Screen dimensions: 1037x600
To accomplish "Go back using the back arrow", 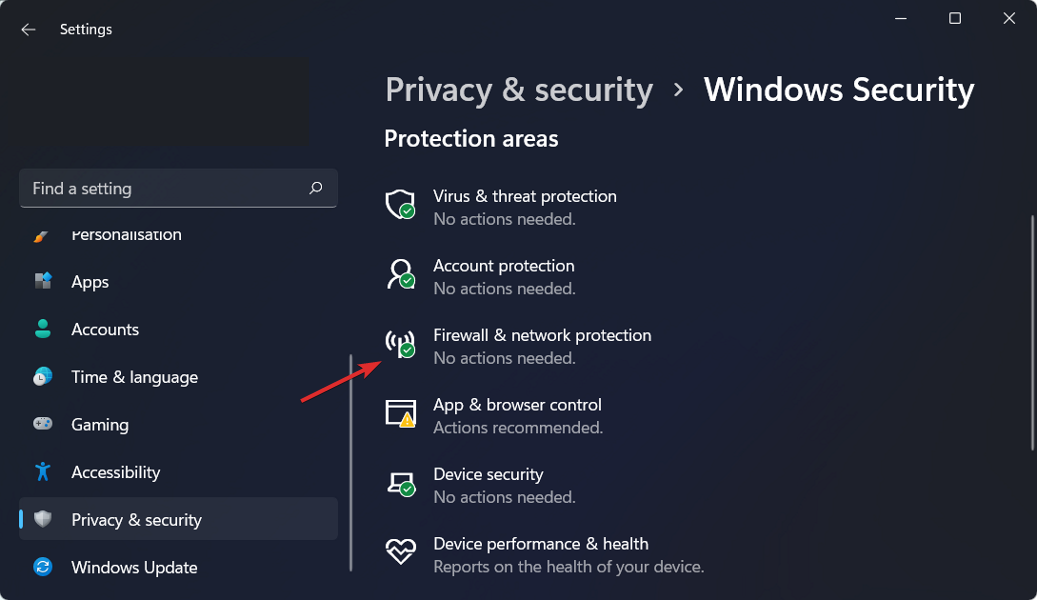I will pos(28,30).
